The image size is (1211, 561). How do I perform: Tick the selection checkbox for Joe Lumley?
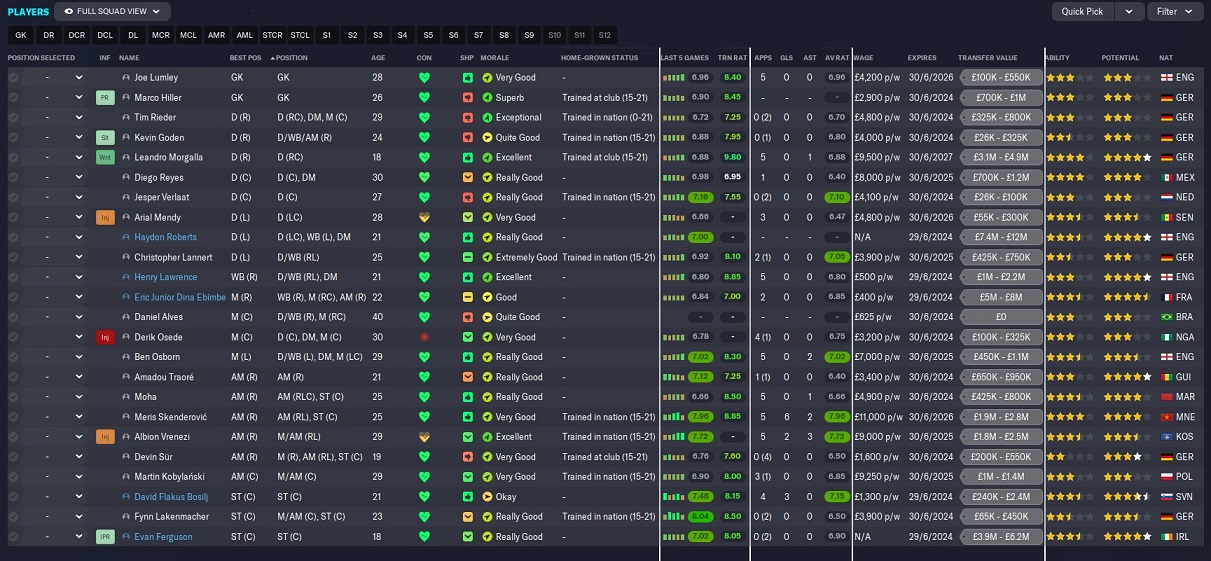[14, 77]
